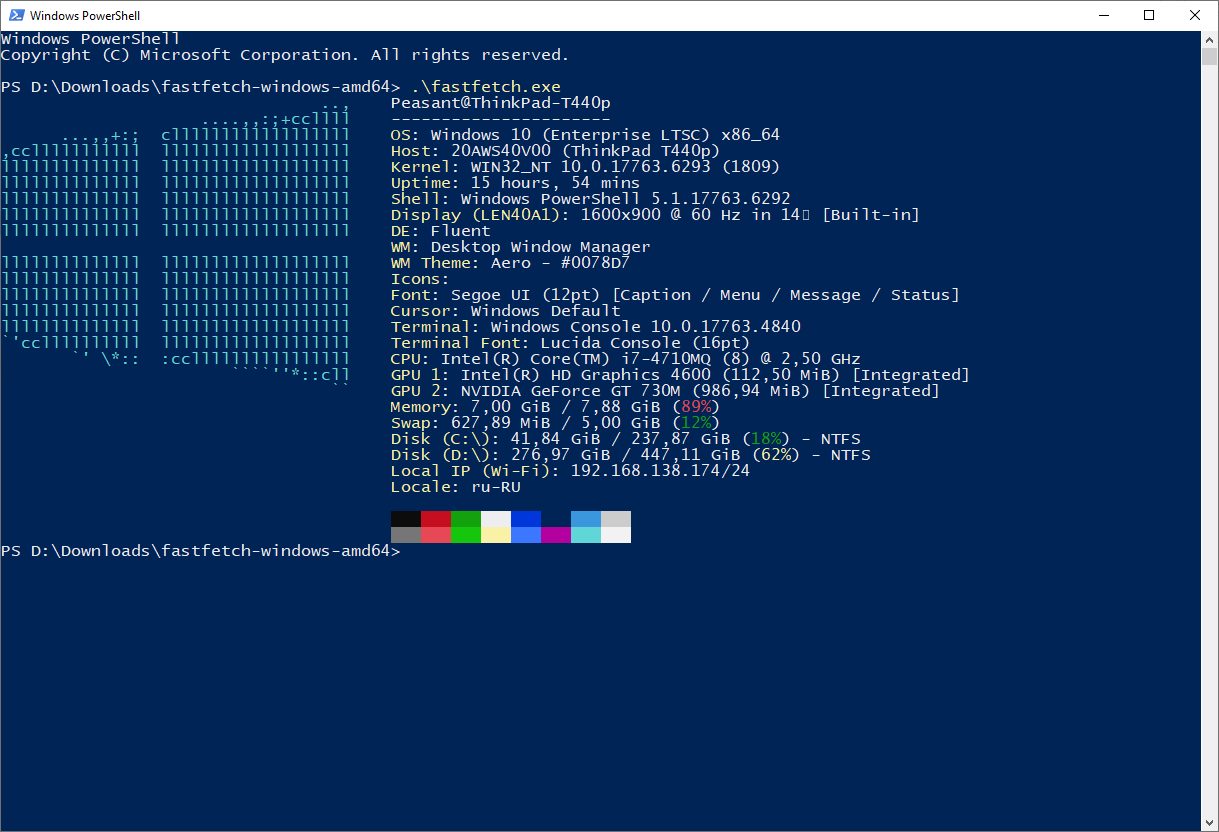Screen dimensions: 1219x832
Task: Click the Uptime value '15 hours, 54 mins'
Action: (x=555, y=183)
